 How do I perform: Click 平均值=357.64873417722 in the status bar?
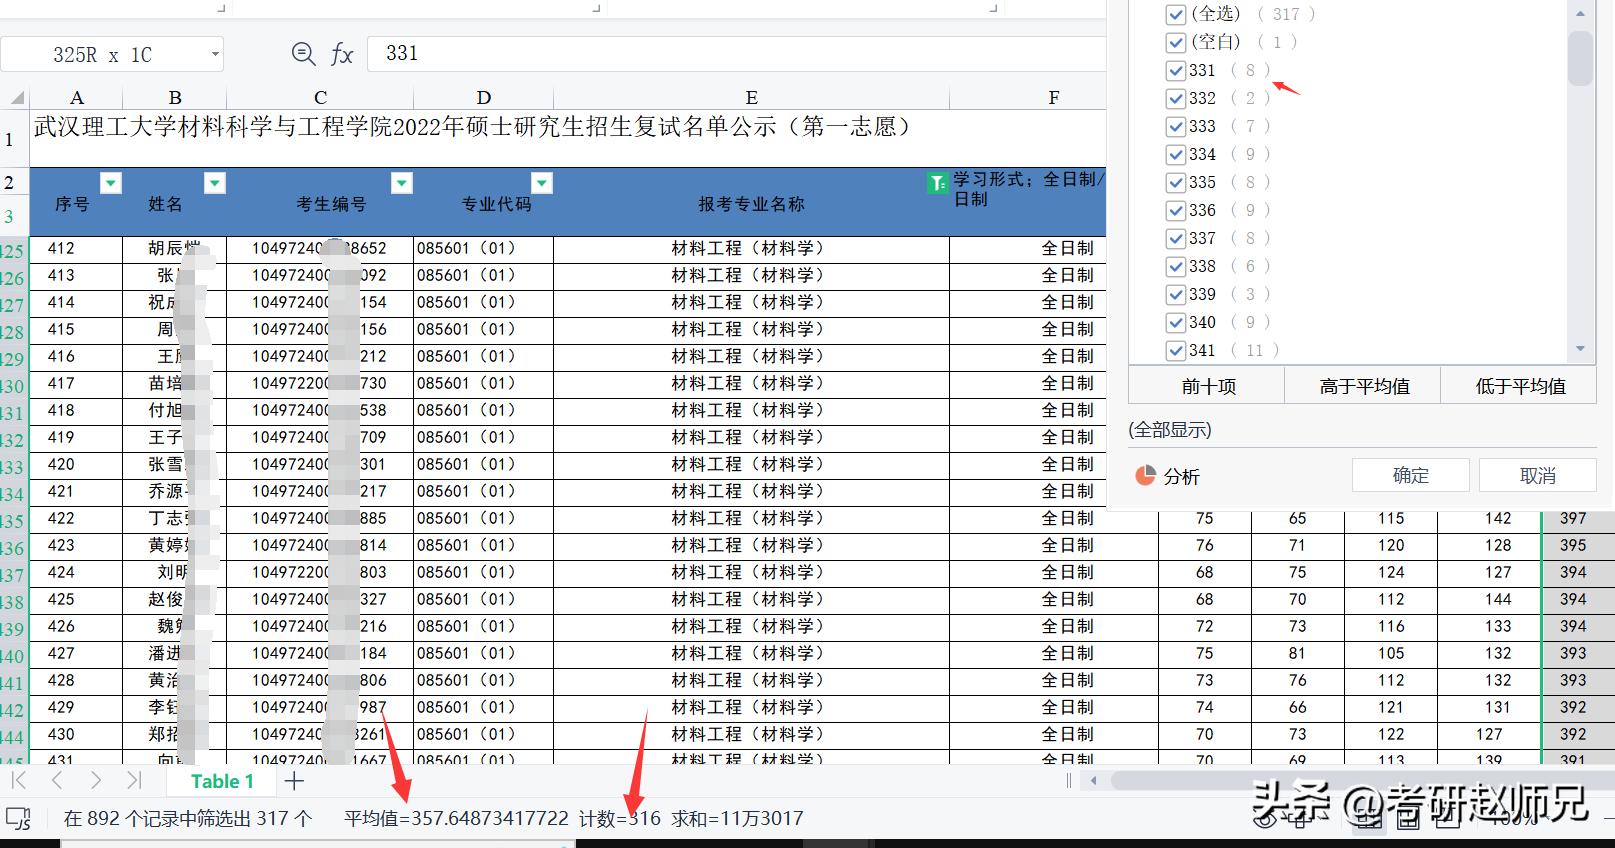(456, 819)
